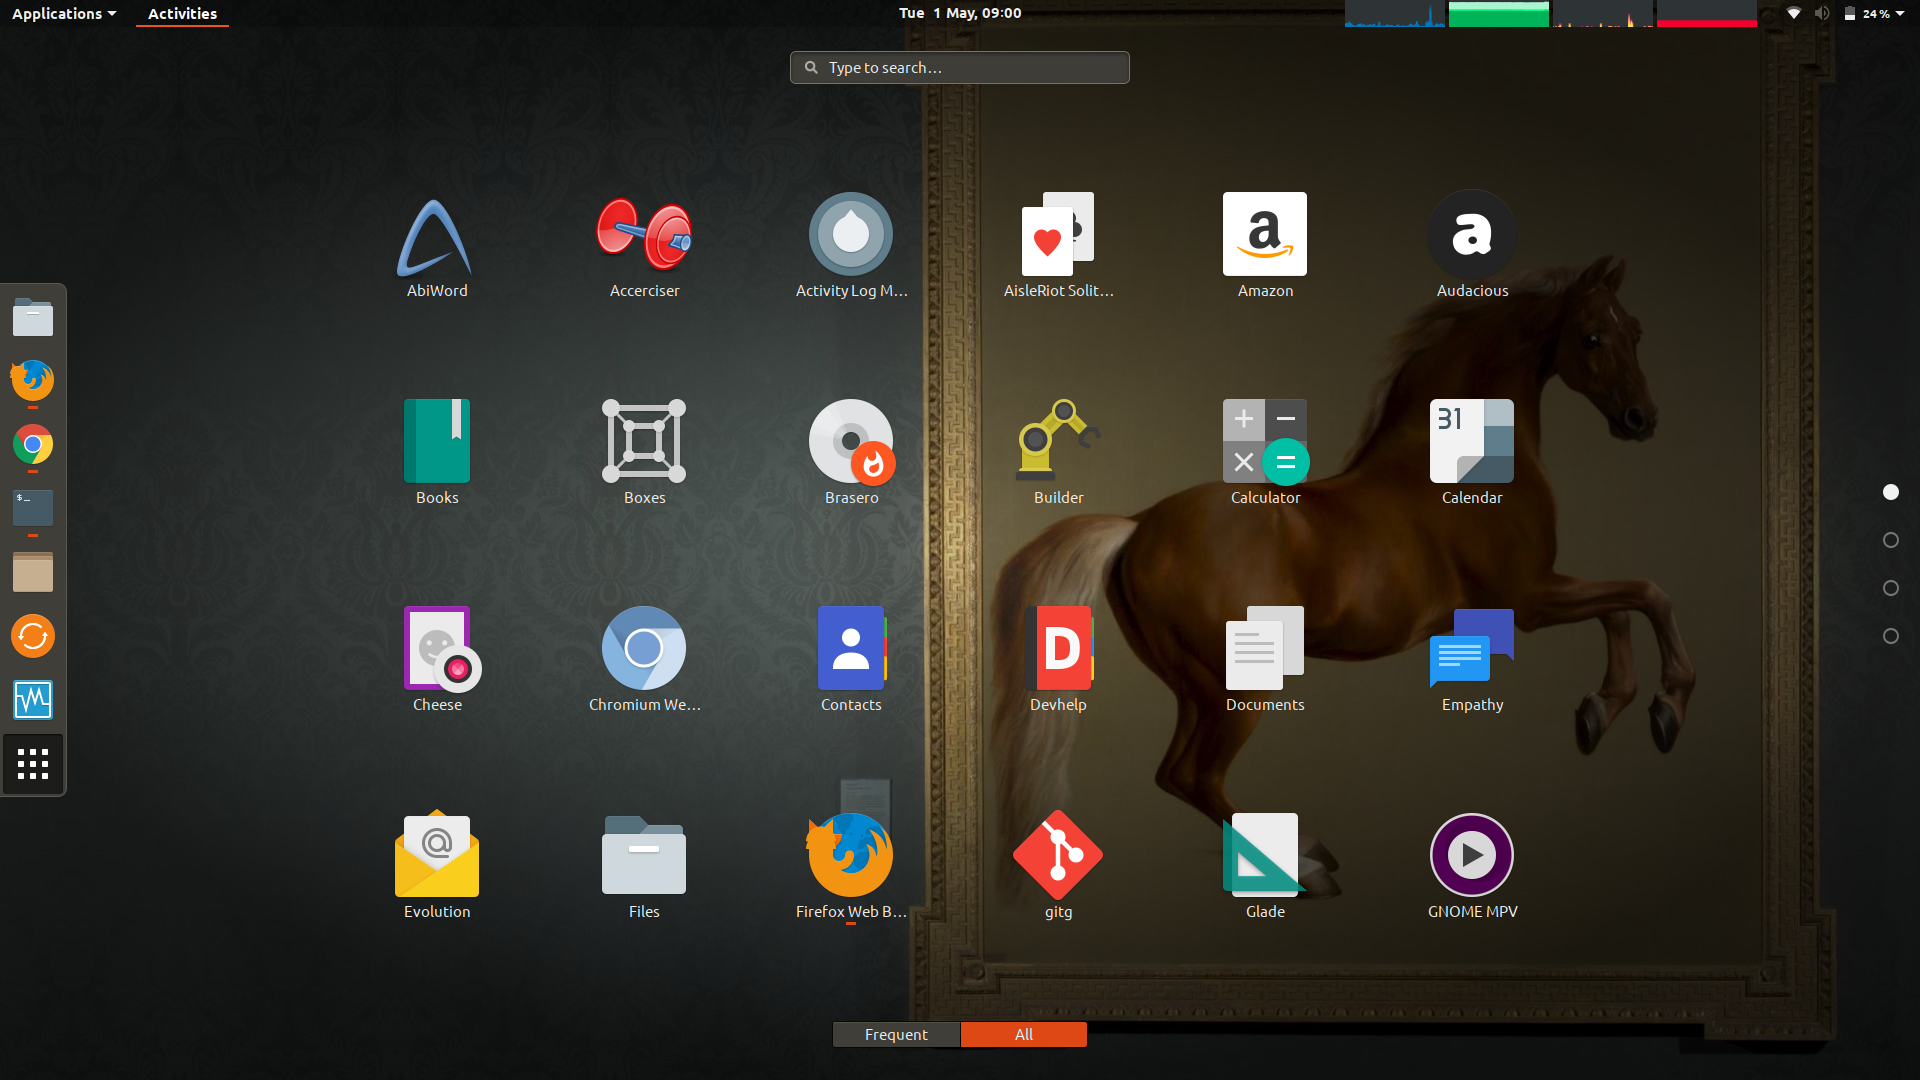Click the volume icon in top bar
Image resolution: width=1920 pixels, height=1080 pixels.
tap(1822, 13)
